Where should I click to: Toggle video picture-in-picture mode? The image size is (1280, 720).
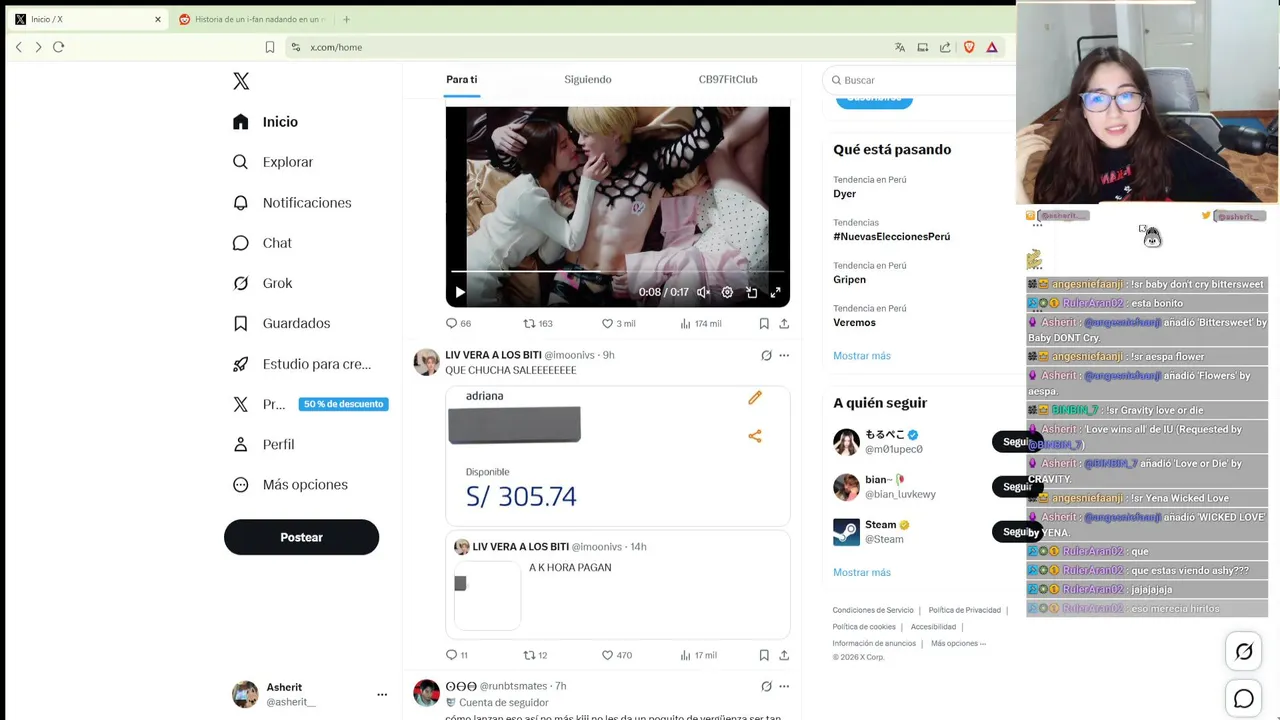(x=751, y=292)
